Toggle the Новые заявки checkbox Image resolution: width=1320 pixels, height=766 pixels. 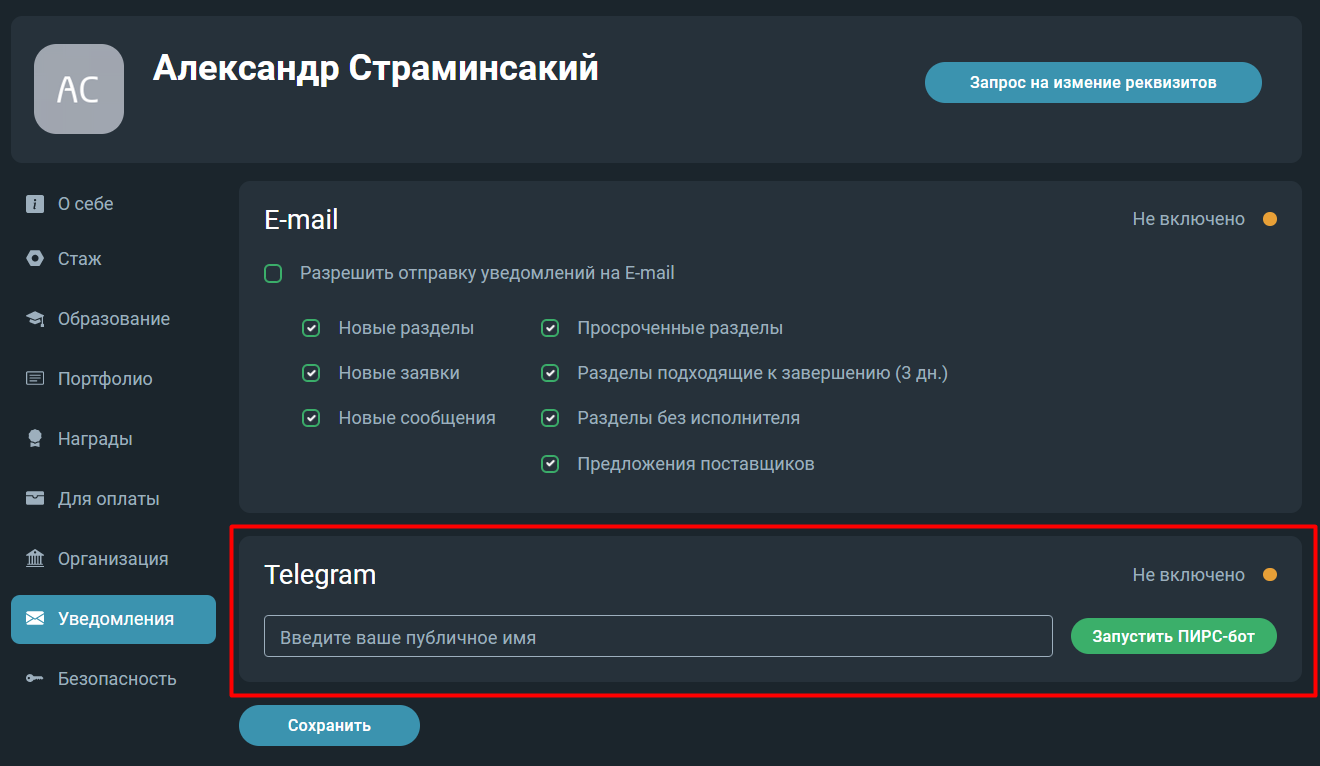311,373
